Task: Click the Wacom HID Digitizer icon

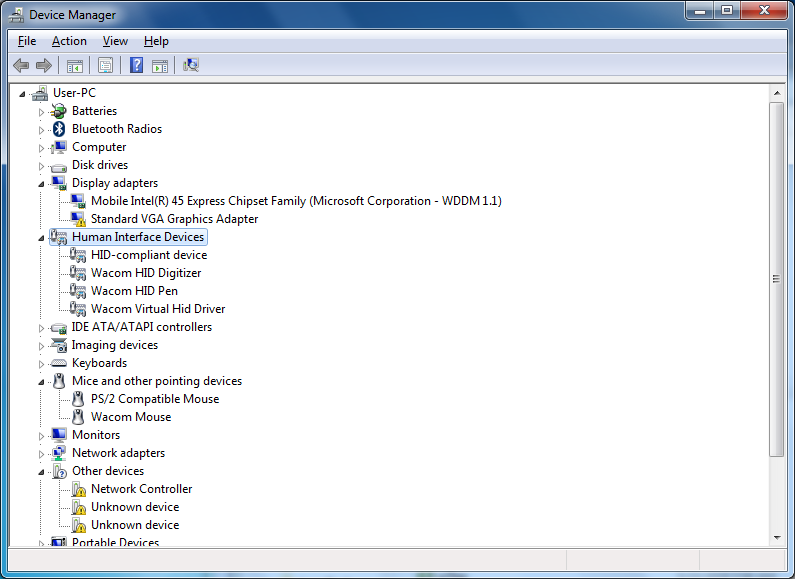Action: pyautogui.click(x=78, y=273)
